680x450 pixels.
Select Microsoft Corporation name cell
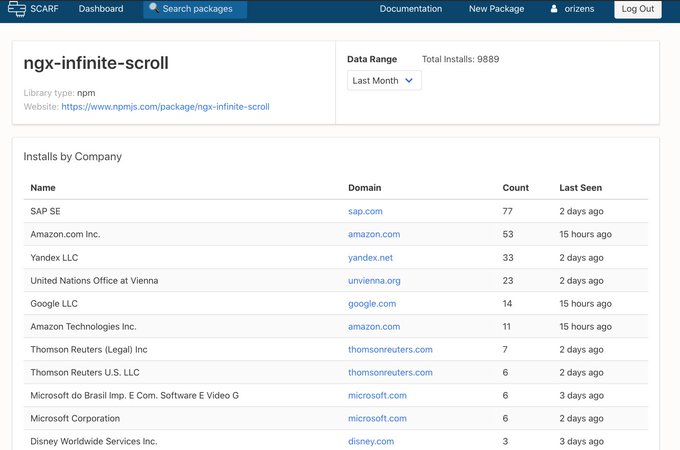[75, 418]
